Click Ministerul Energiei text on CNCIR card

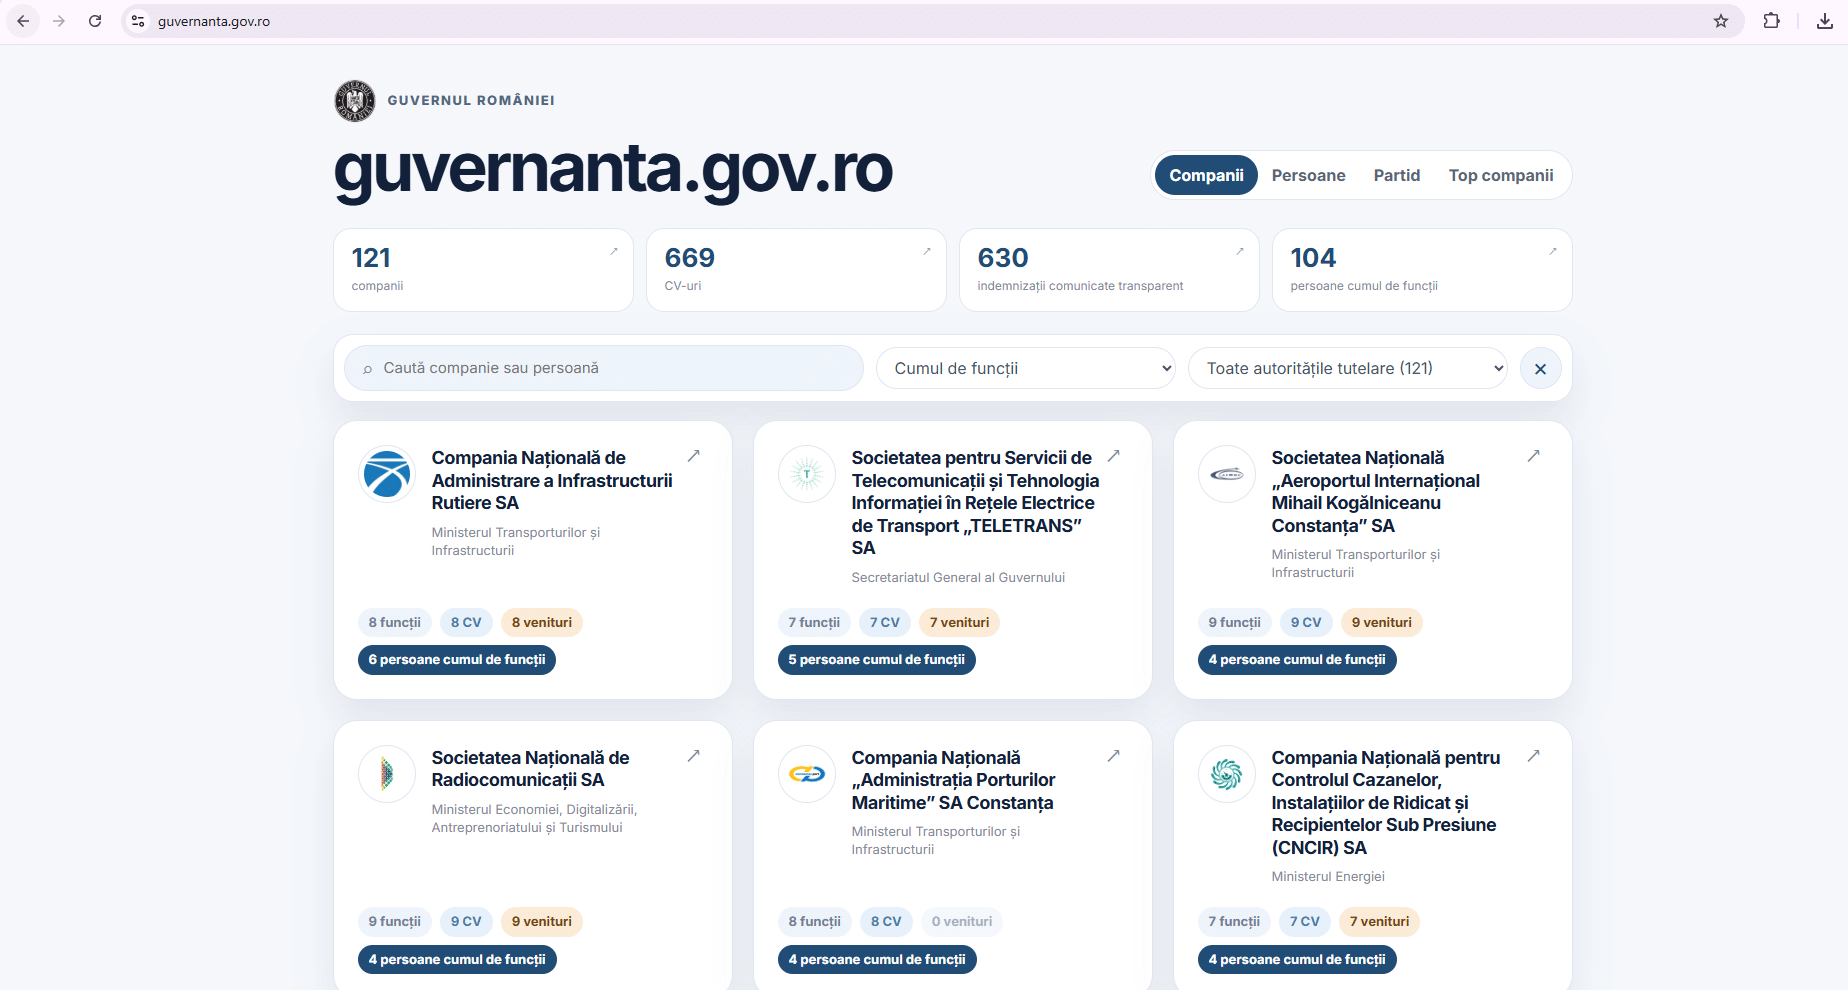tap(1328, 877)
